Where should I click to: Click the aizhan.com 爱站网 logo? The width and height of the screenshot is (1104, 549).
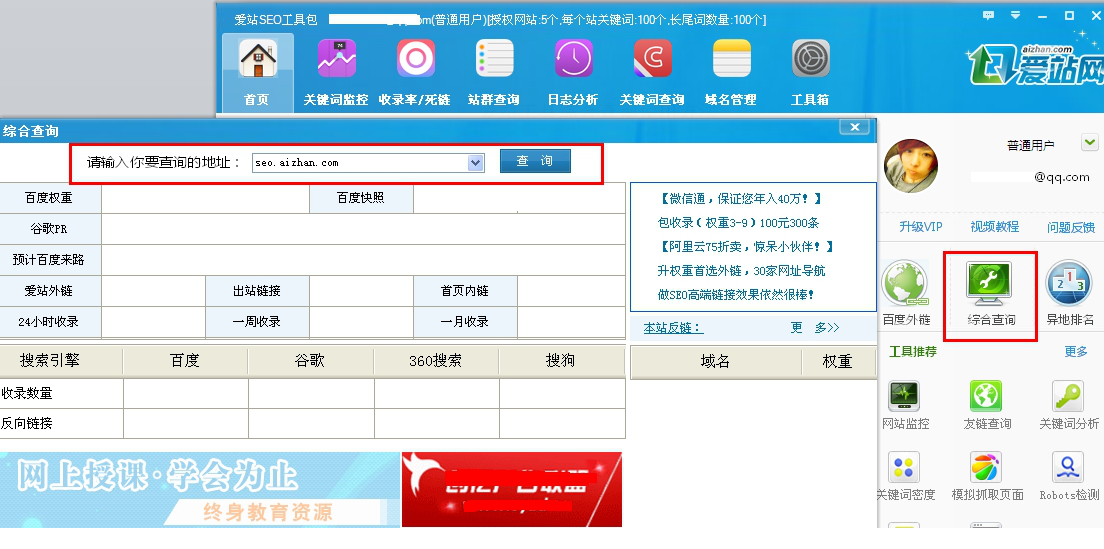coord(1035,65)
